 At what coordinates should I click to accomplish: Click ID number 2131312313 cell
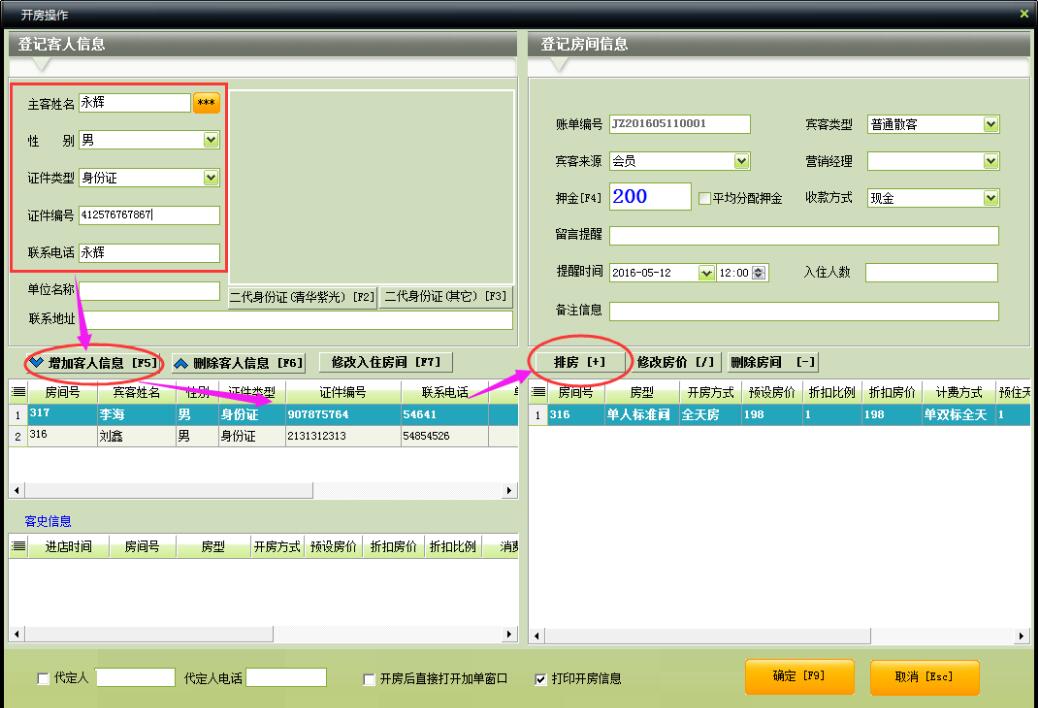click(x=343, y=436)
